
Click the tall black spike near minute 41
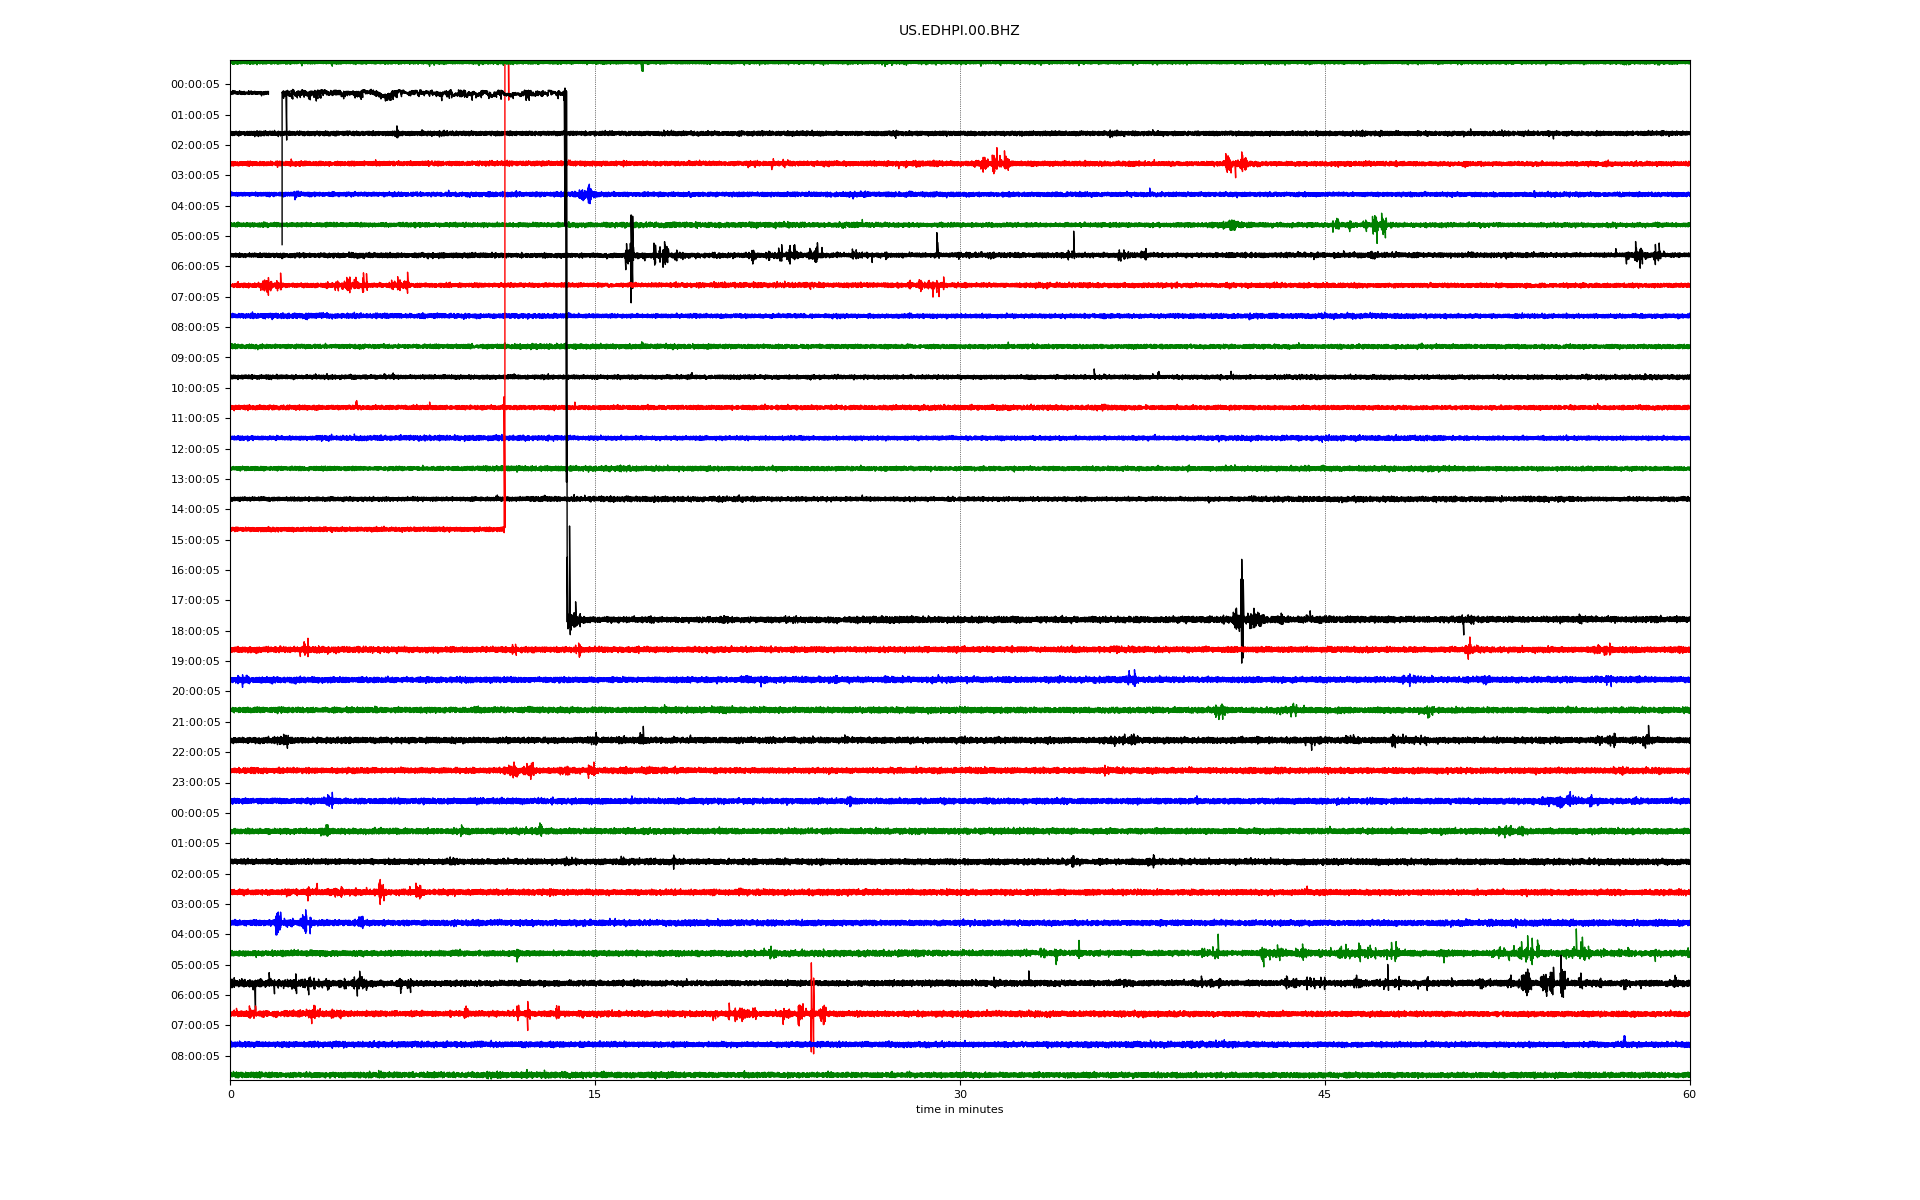click(1242, 611)
